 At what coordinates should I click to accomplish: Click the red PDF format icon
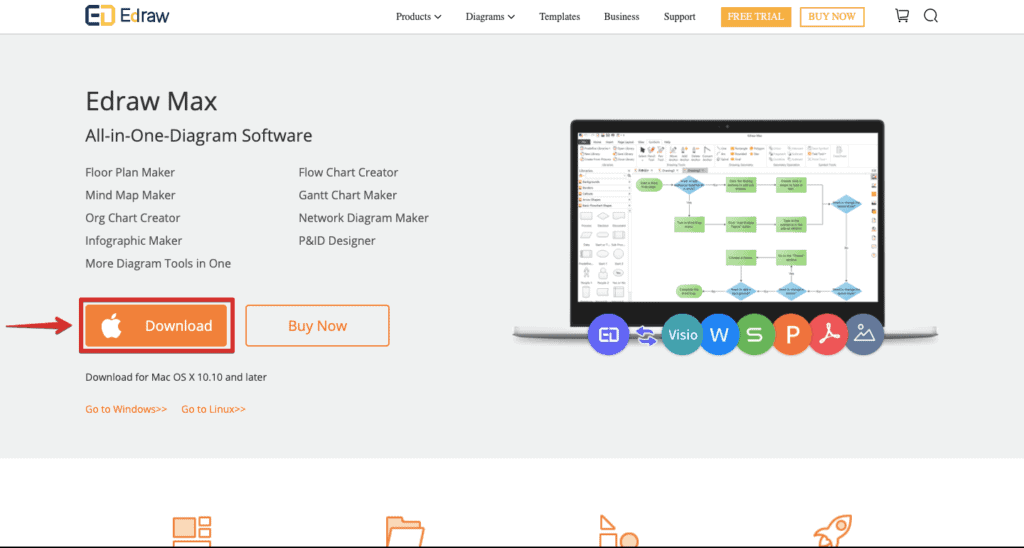(x=828, y=334)
